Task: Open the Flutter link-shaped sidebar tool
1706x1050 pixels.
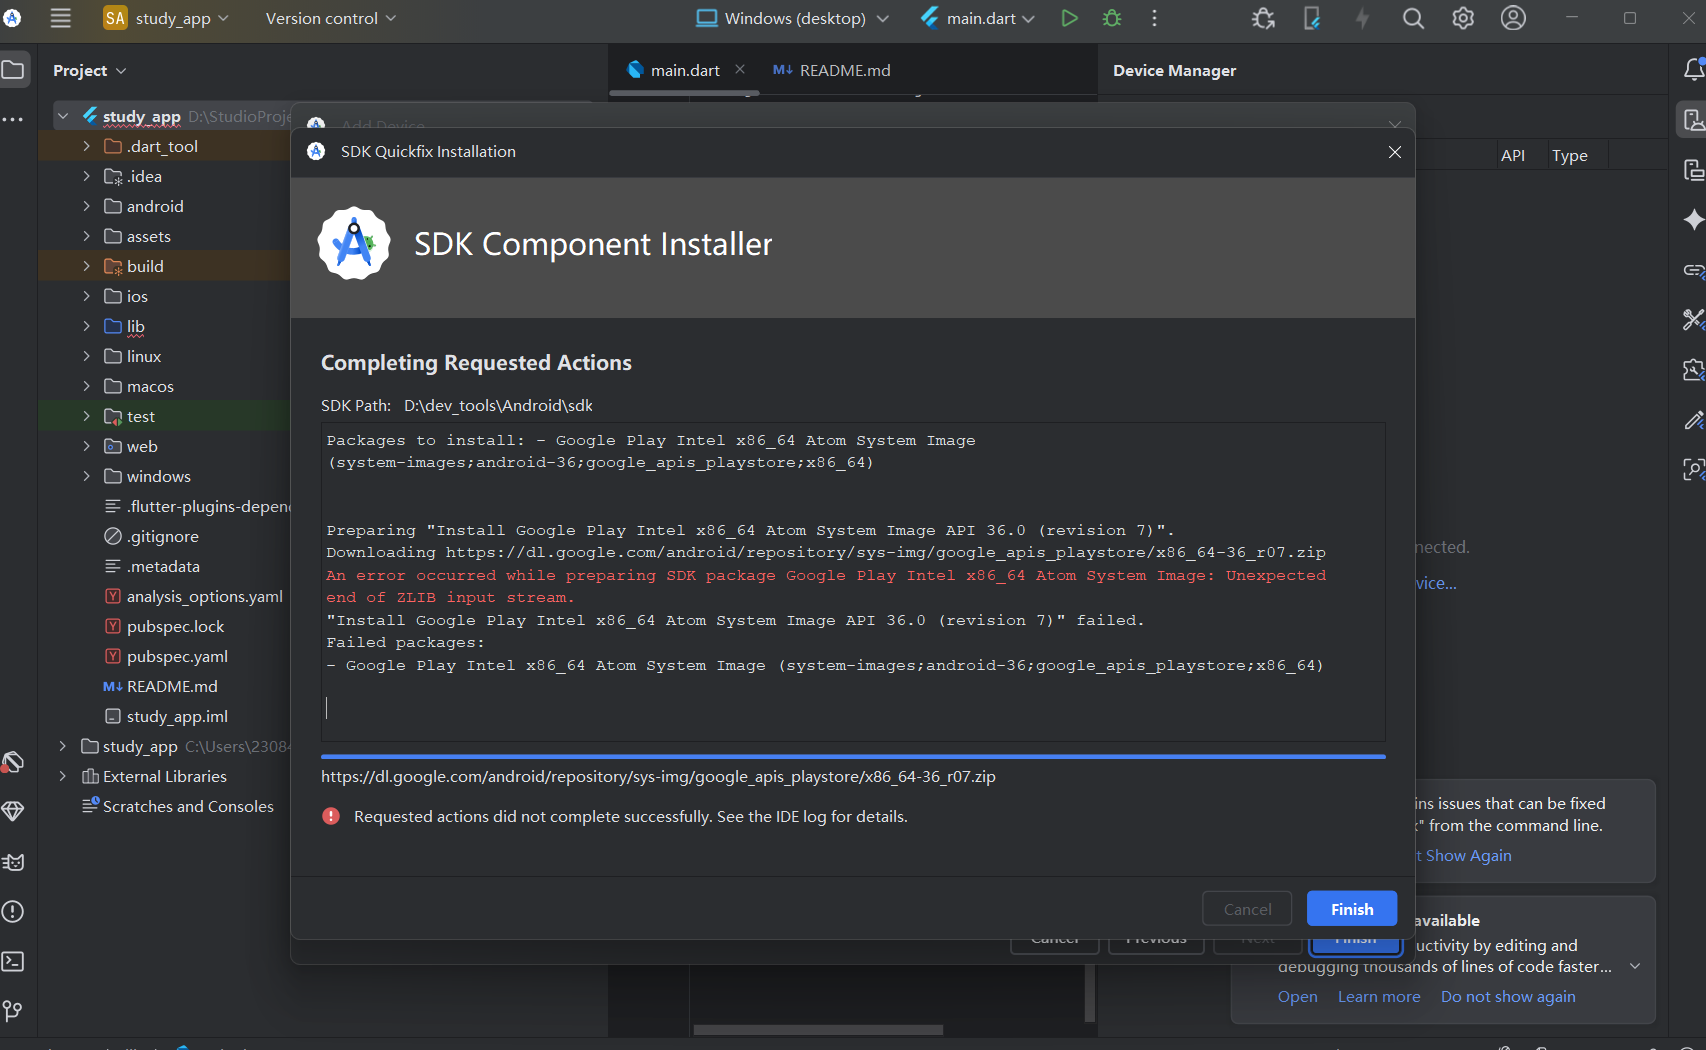Action: click(x=1693, y=270)
